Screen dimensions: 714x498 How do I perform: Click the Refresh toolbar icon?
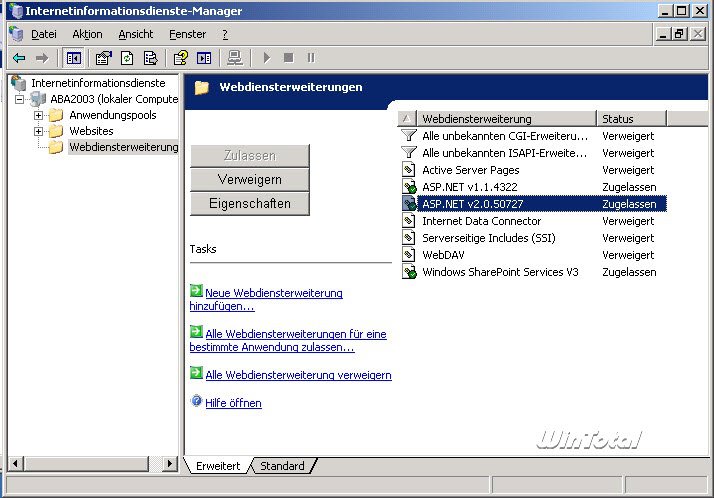tap(127, 58)
